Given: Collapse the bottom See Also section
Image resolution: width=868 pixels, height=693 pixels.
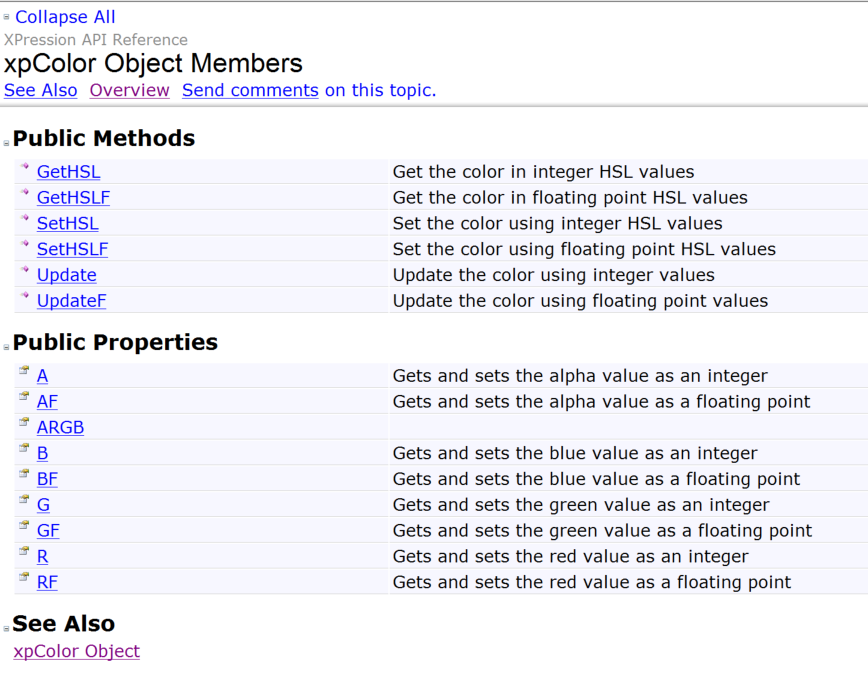Looking at the screenshot, I should [x=7, y=628].
